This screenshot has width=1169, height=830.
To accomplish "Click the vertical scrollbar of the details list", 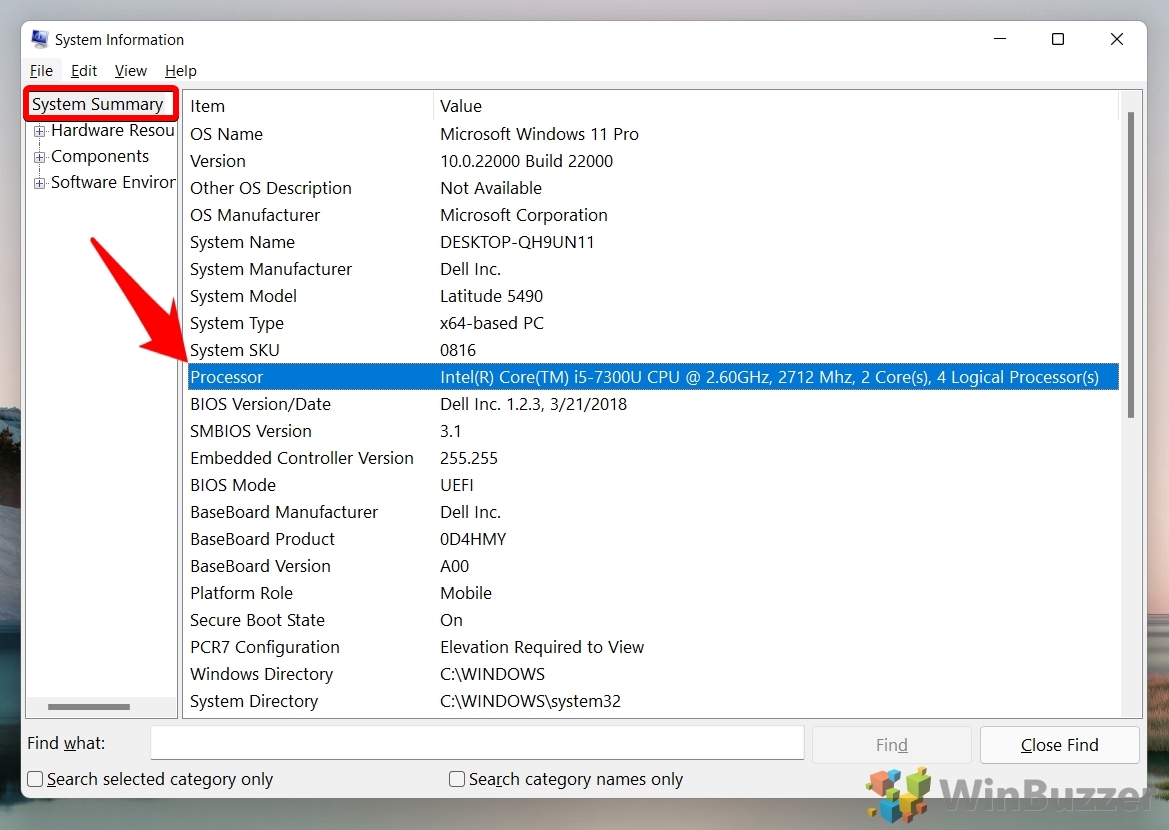I will pyautogui.click(x=1131, y=265).
